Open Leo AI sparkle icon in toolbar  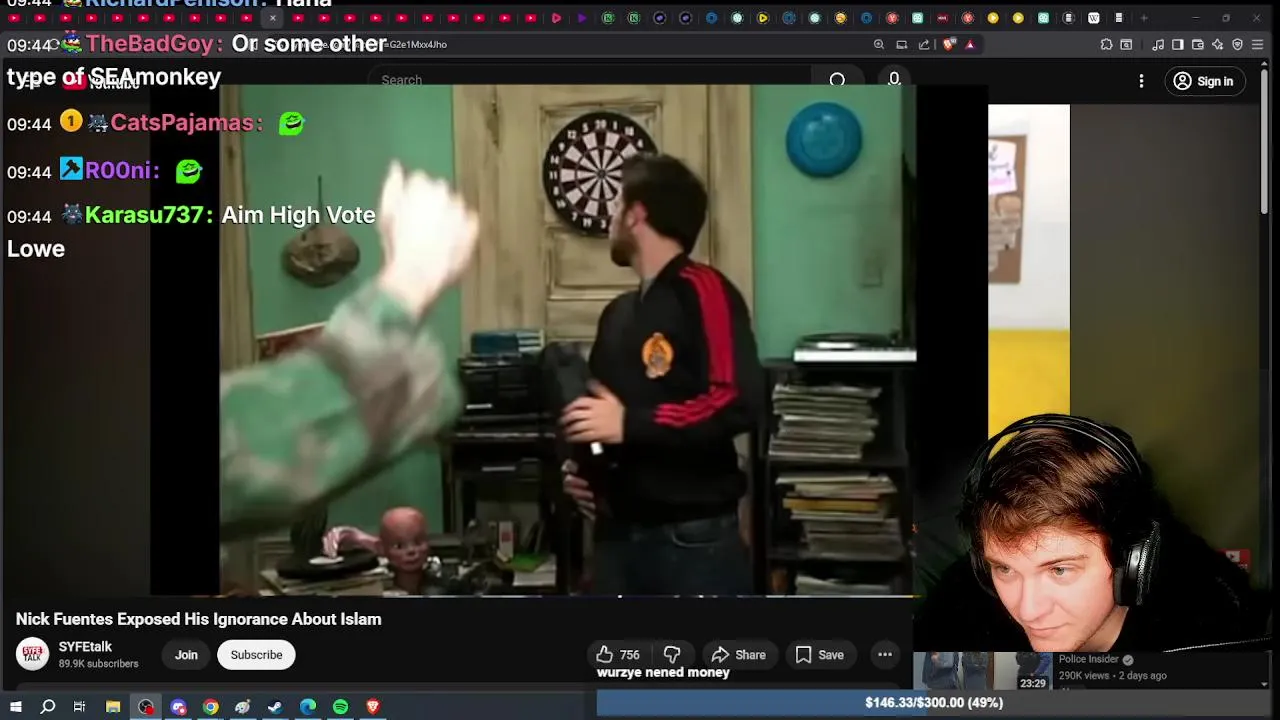click(1217, 44)
